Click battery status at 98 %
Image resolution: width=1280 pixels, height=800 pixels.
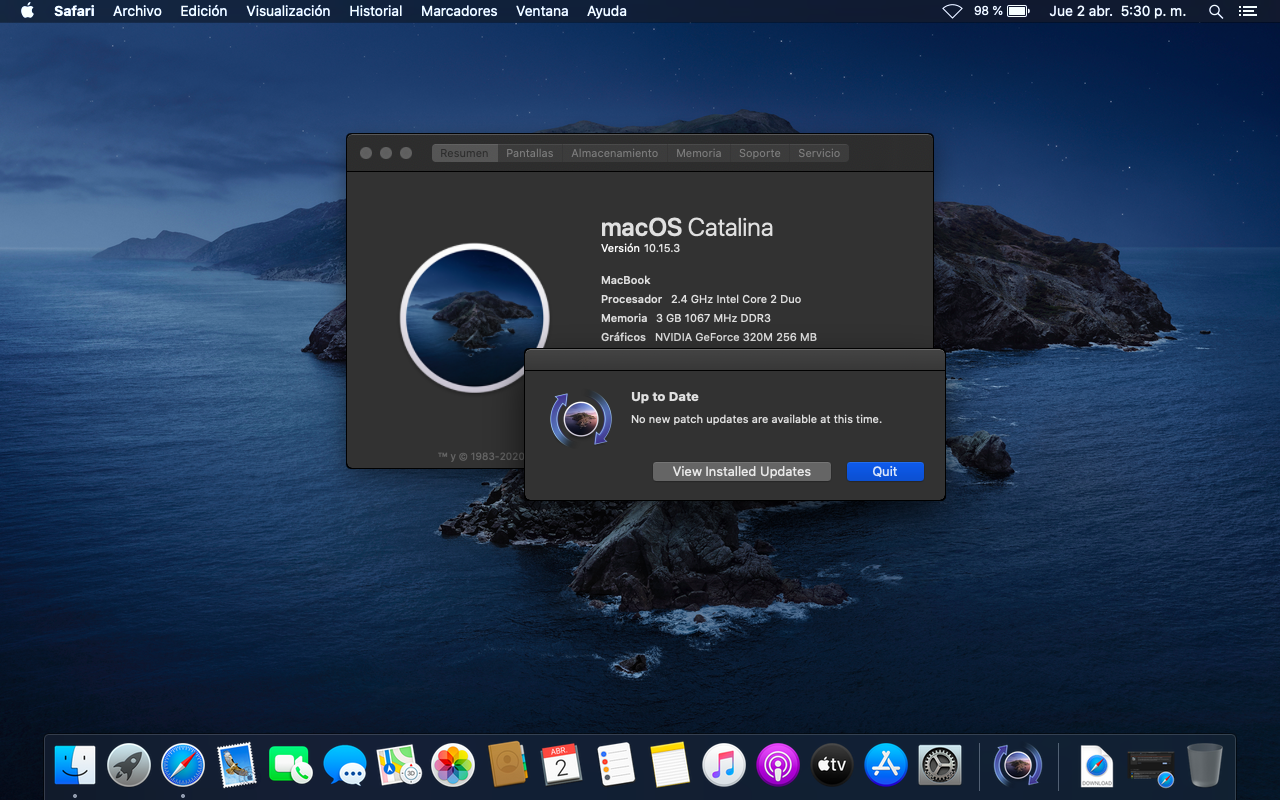coord(1001,11)
